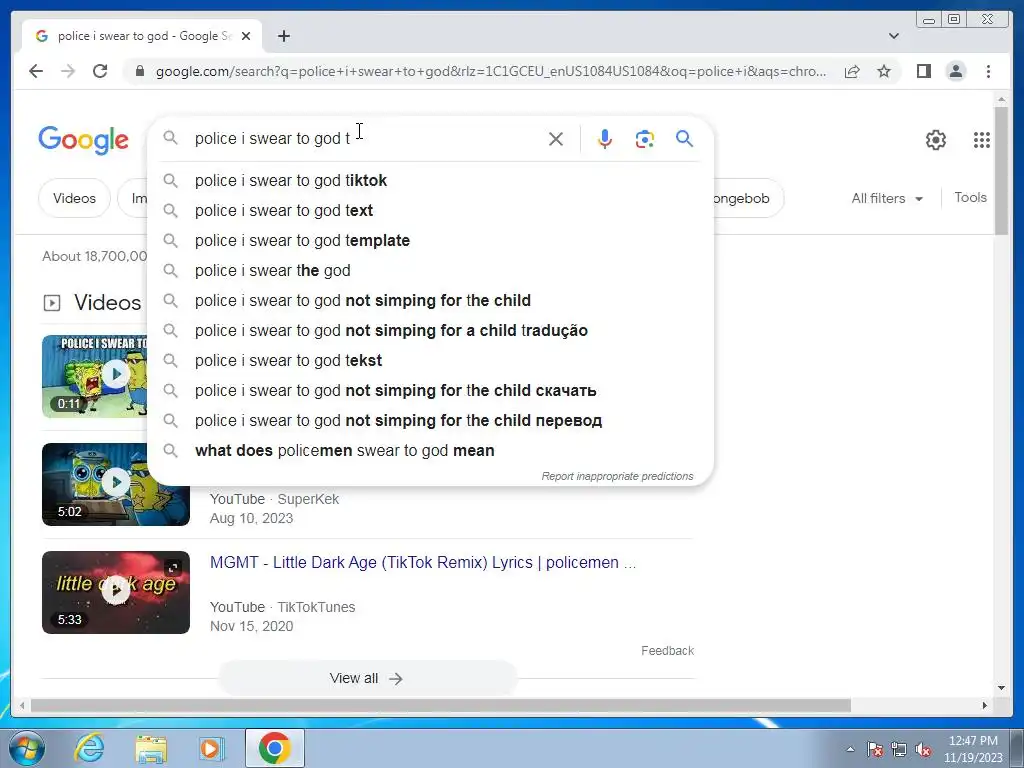
Task: Switch to the Videos filter chip
Action: pyautogui.click(x=74, y=198)
